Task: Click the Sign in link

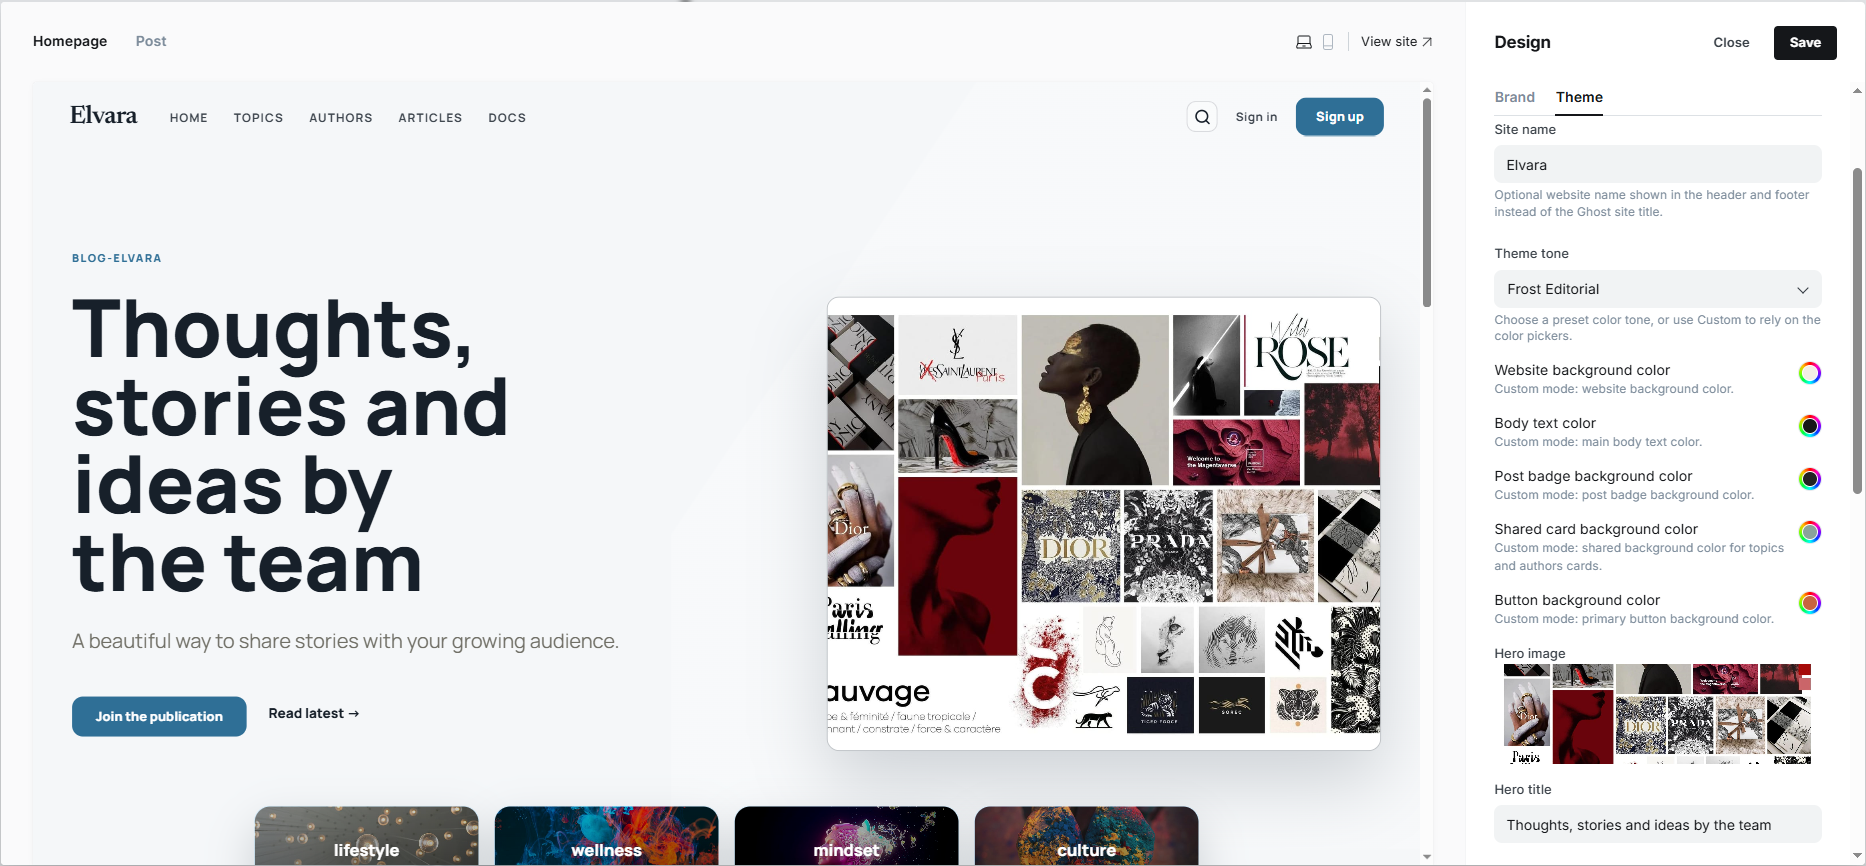Action: click(1256, 117)
